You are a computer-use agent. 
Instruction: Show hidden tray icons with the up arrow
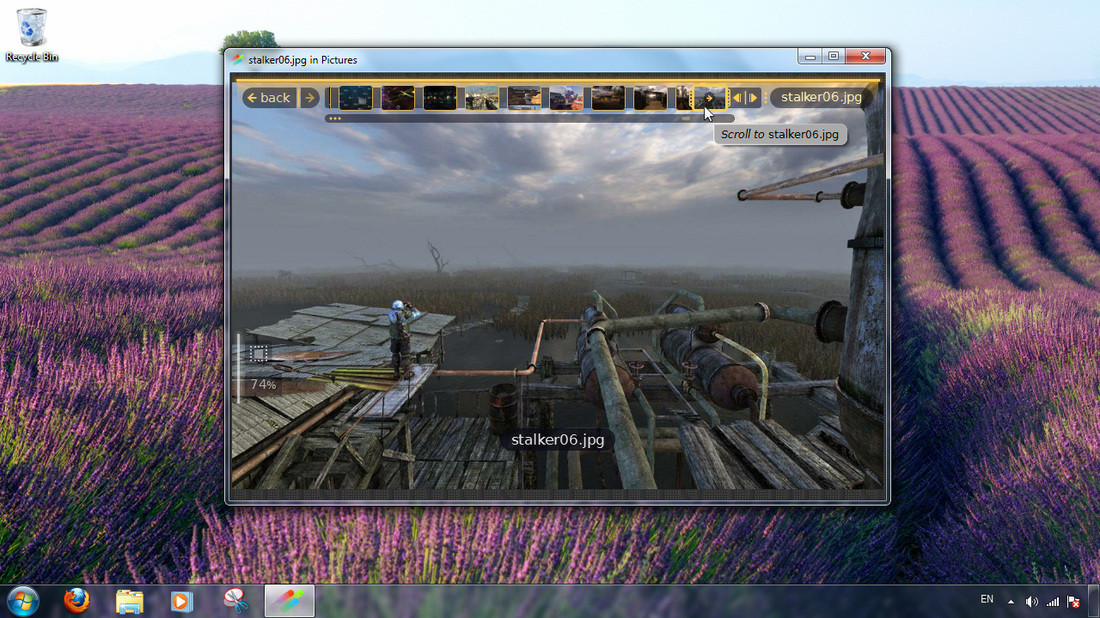pos(1011,602)
